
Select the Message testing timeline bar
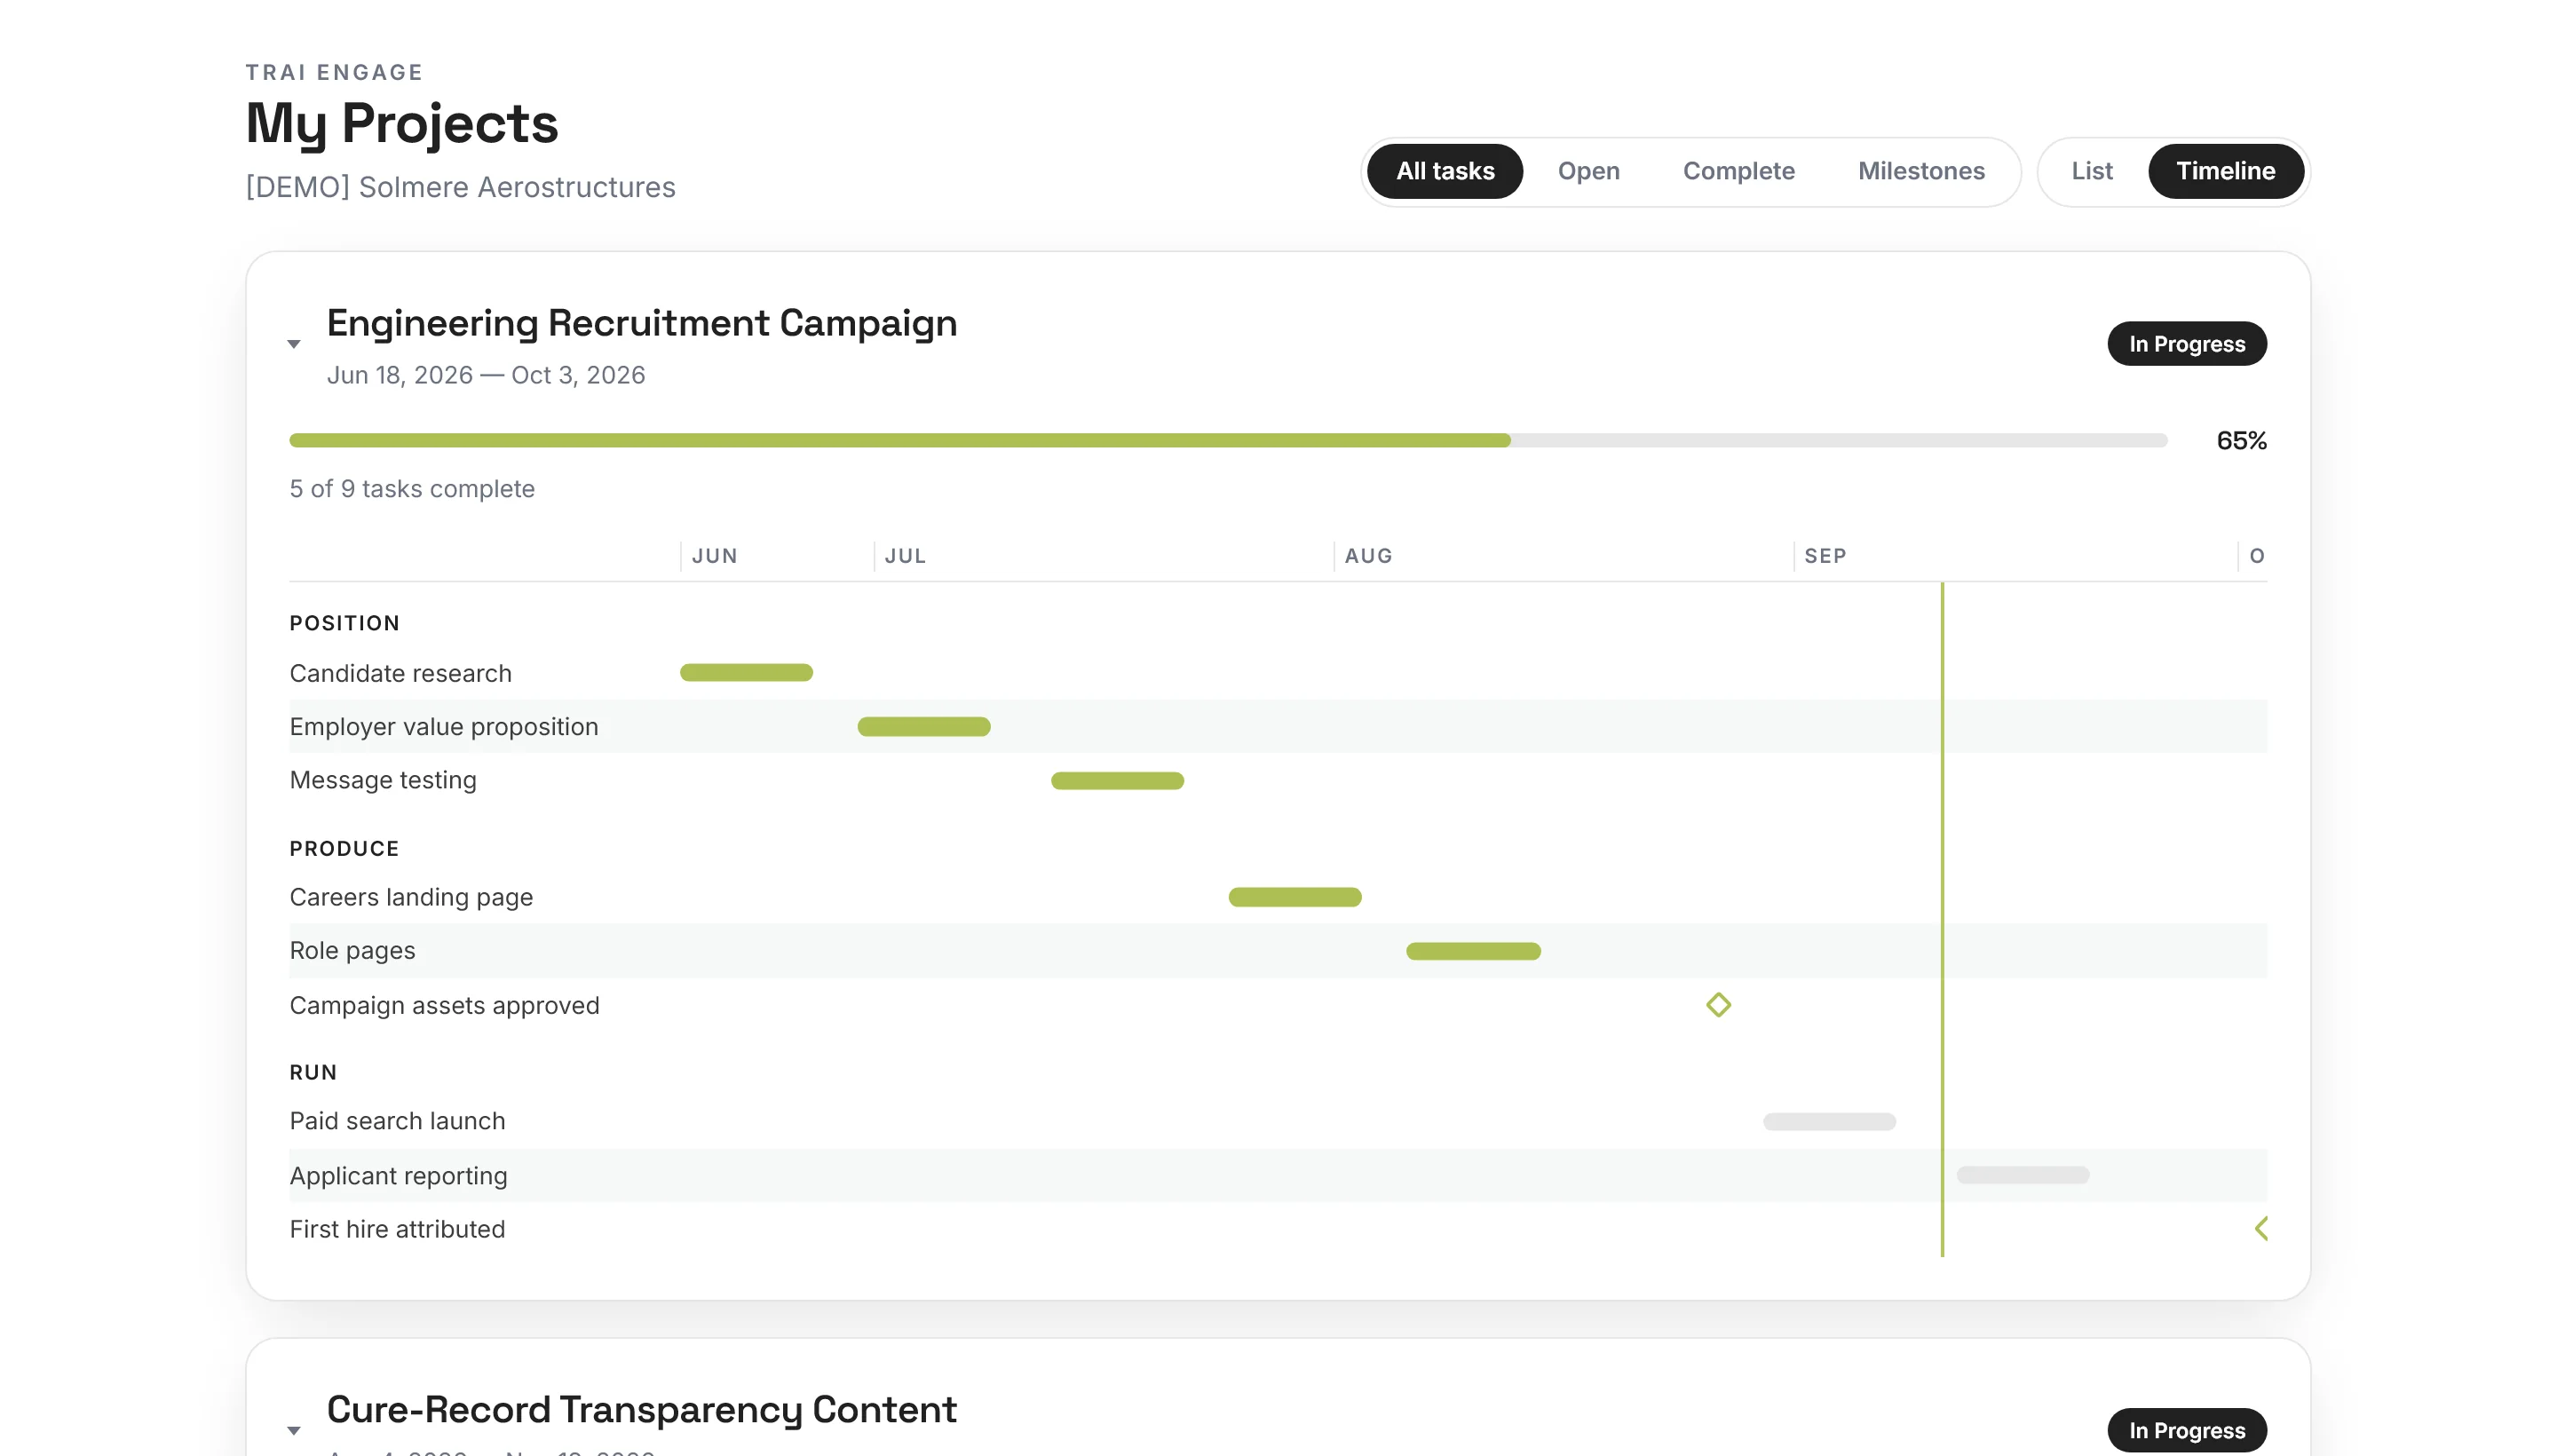pos(1117,781)
